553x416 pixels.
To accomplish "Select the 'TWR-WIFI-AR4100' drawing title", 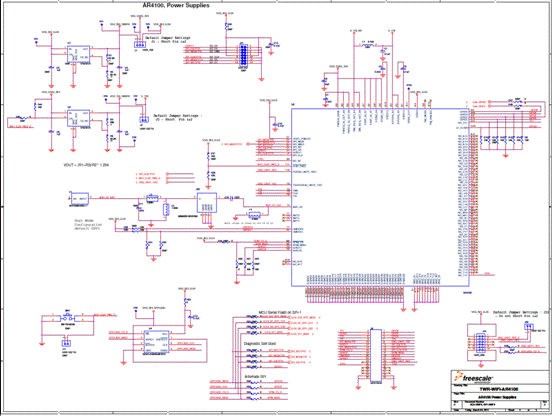I will pyautogui.click(x=499, y=389).
